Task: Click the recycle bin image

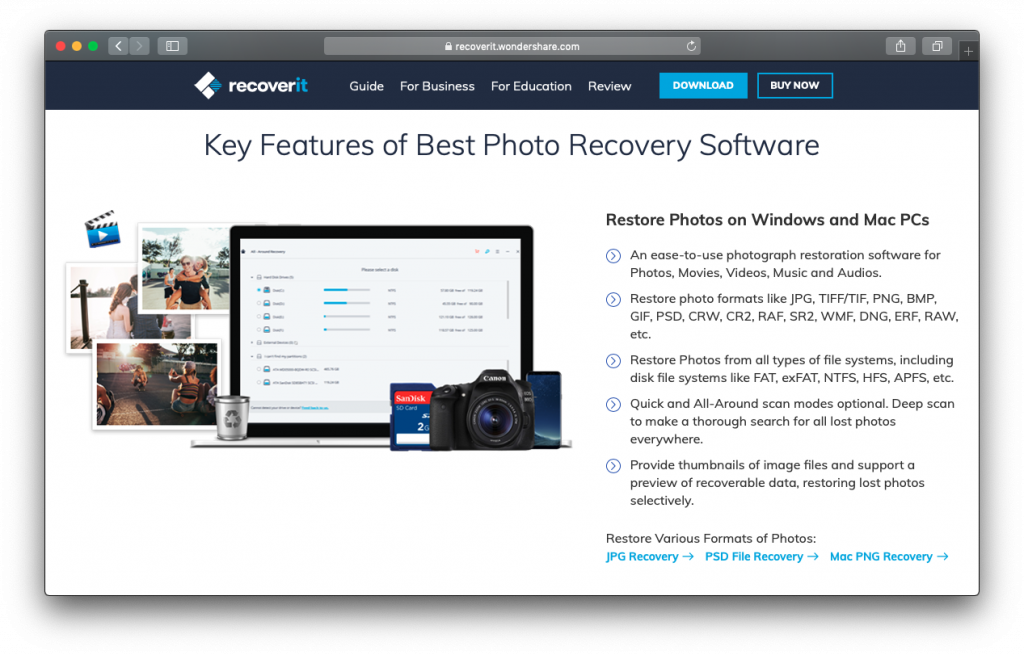Action: click(x=232, y=417)
